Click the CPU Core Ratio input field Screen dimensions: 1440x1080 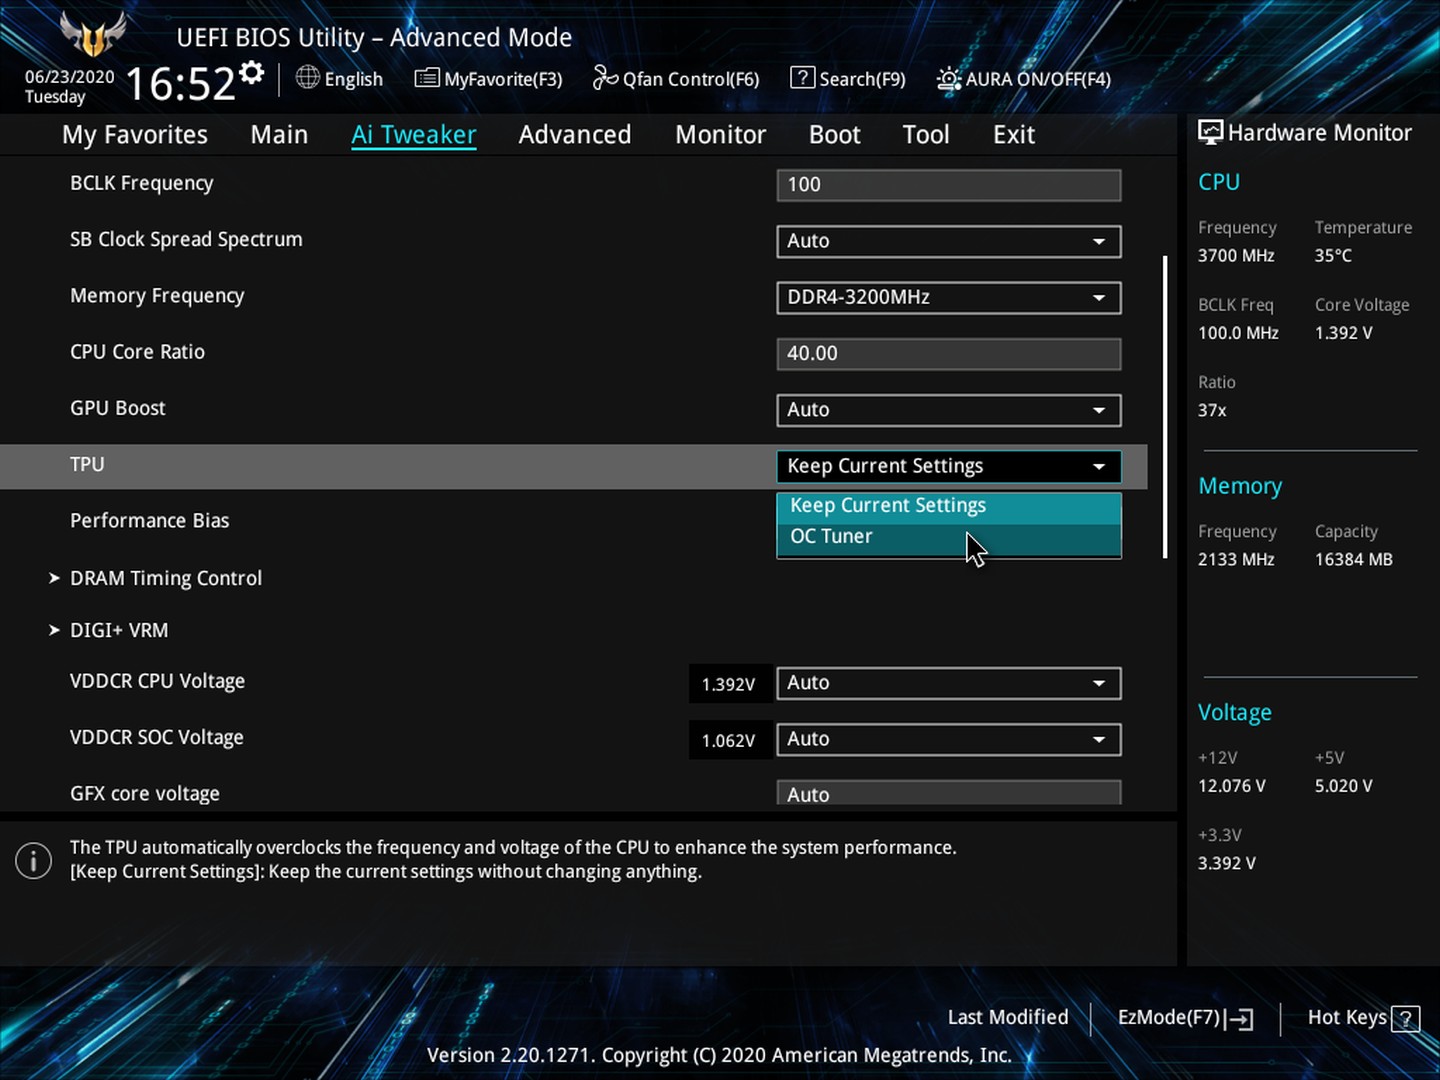pos(949,354)
